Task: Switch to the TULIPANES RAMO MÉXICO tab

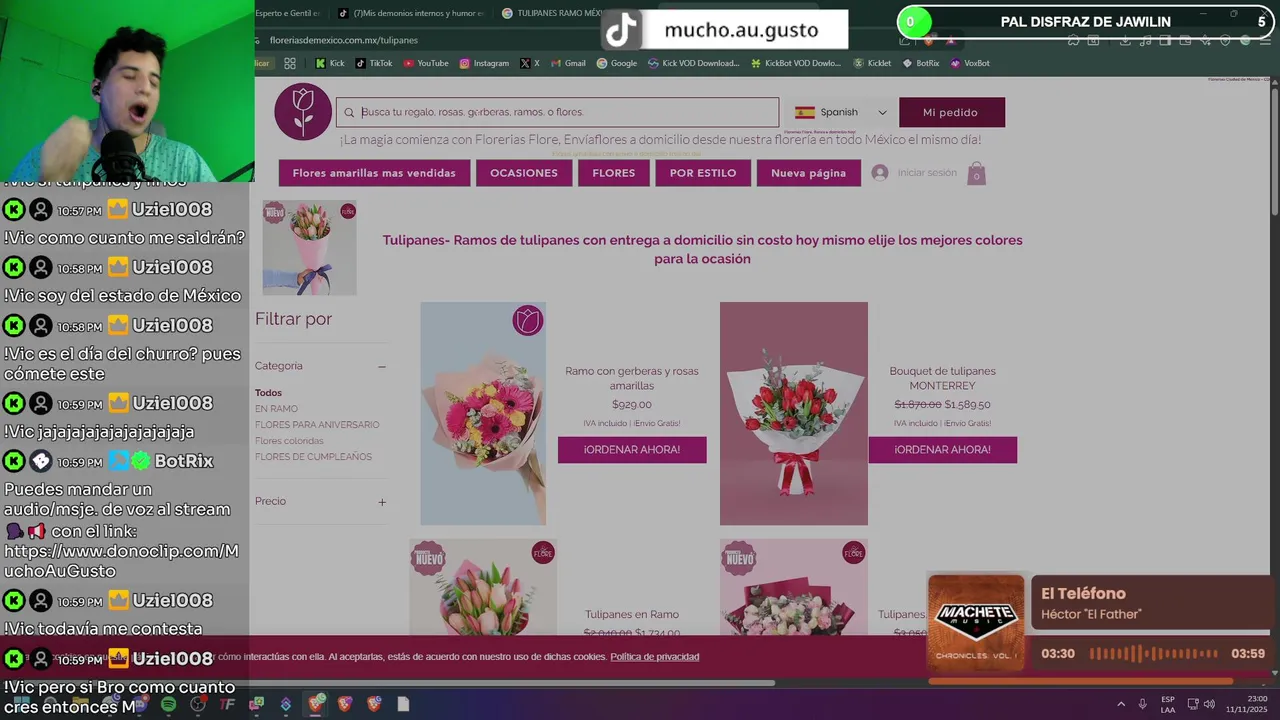Action: point(552,13)
